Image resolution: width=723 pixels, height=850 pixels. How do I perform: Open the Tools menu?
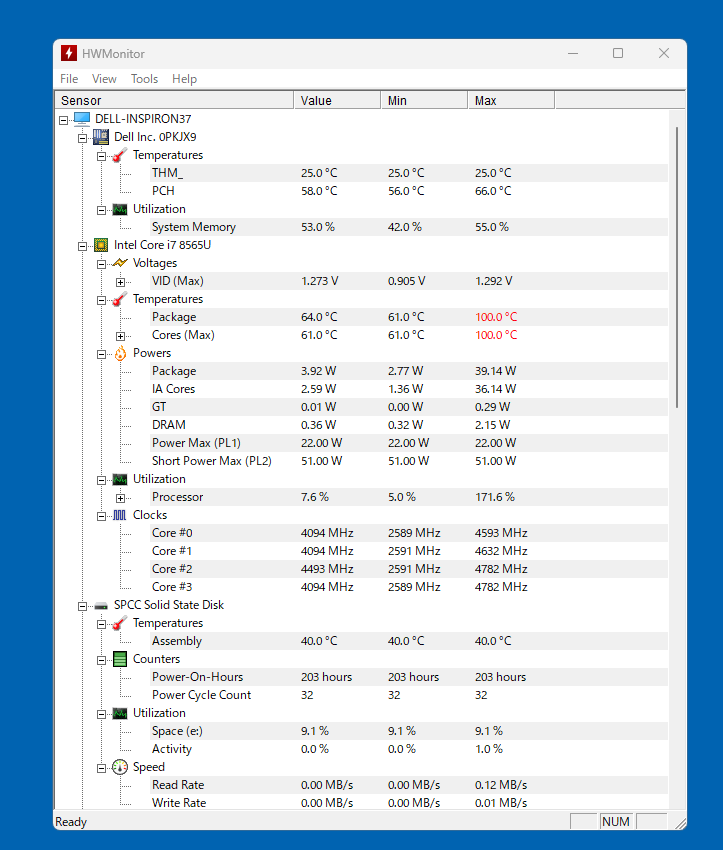click(x=144, y=79)
